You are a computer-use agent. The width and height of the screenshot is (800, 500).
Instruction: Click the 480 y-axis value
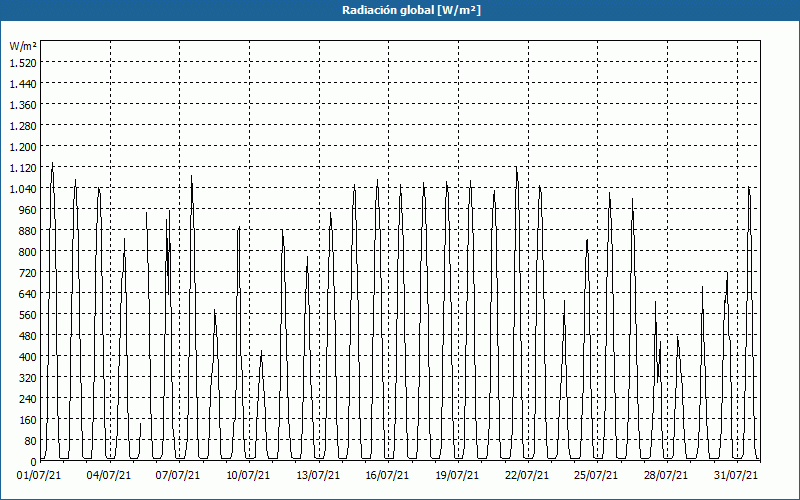(28, 336)
